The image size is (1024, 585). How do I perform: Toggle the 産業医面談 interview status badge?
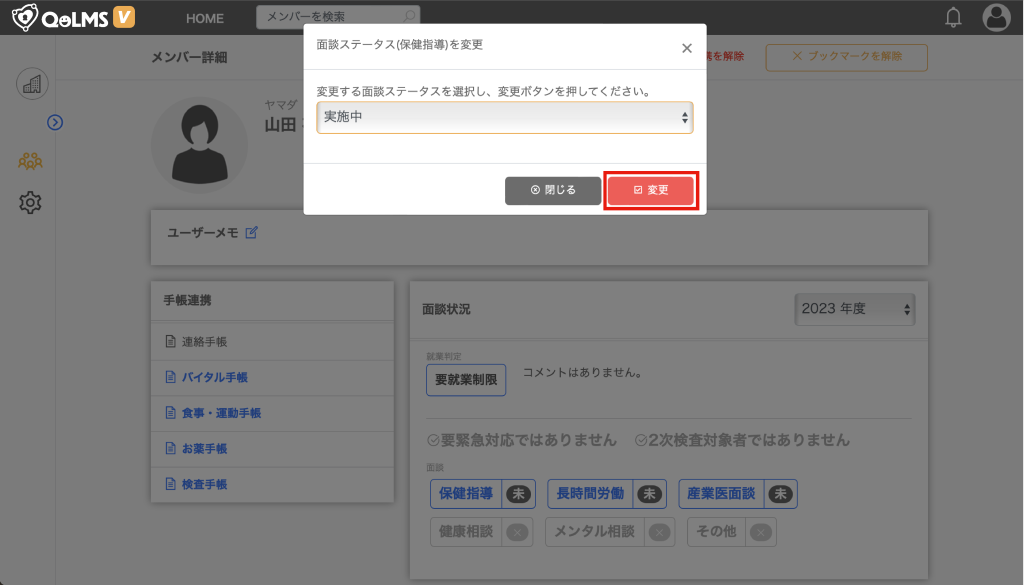[737, 493]
